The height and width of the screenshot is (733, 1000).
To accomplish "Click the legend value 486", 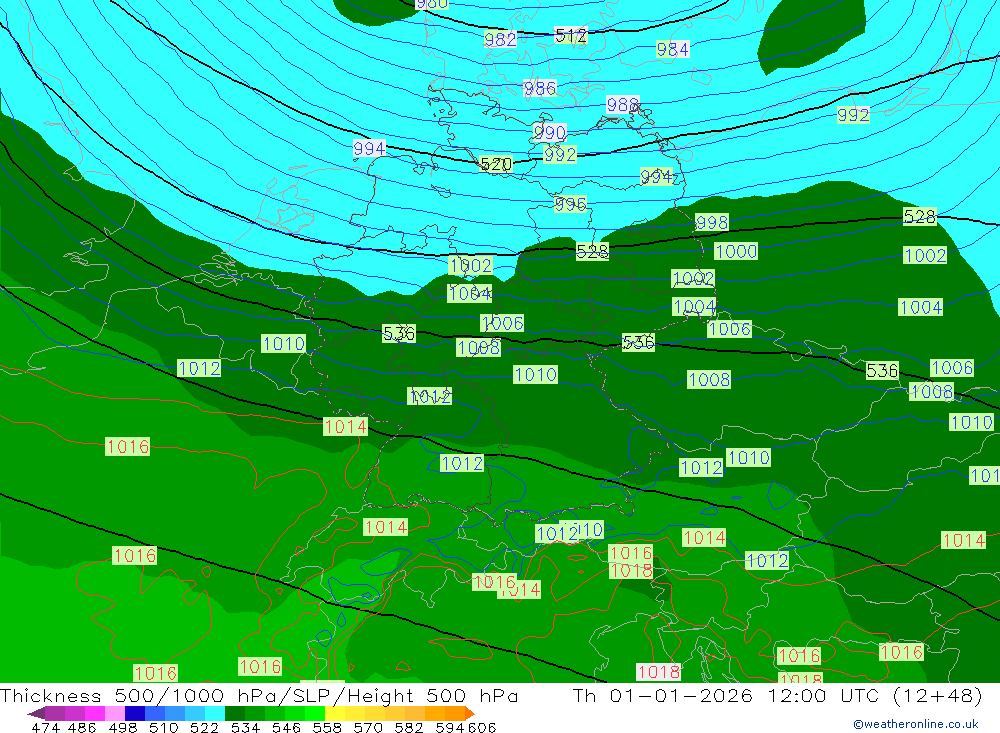I will (82, 727).
